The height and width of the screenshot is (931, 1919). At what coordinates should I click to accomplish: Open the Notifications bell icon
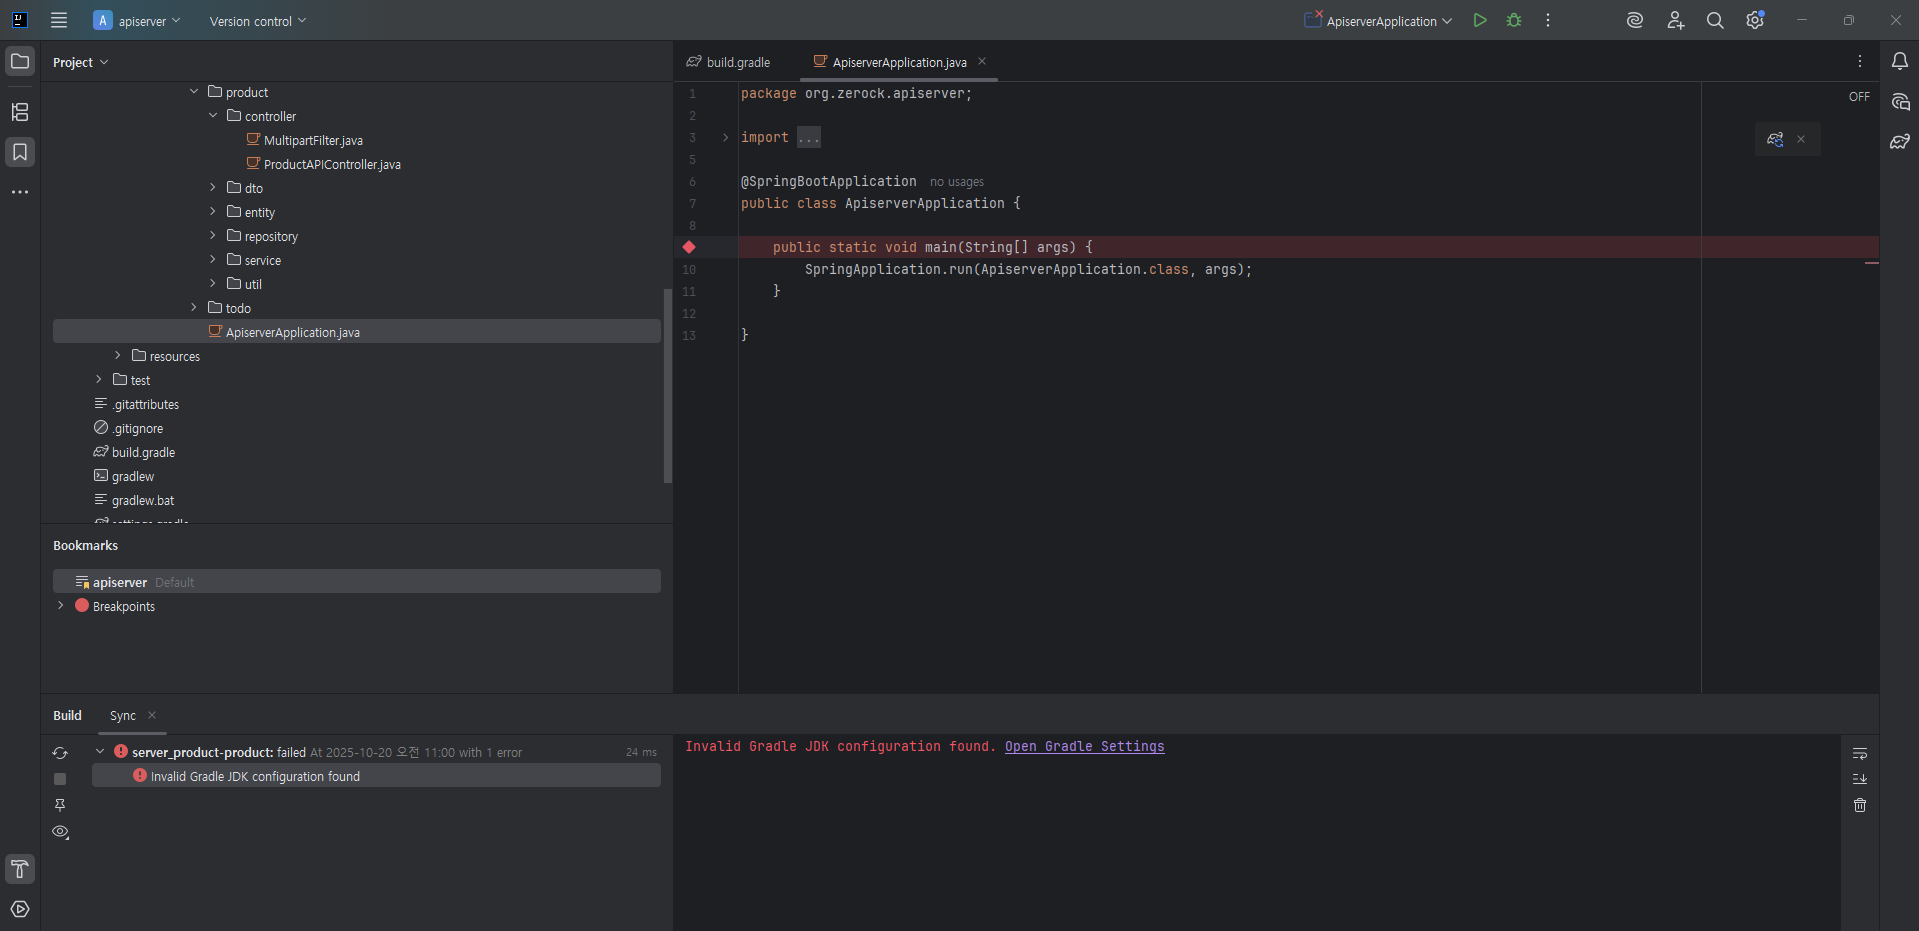(1900, 61)
